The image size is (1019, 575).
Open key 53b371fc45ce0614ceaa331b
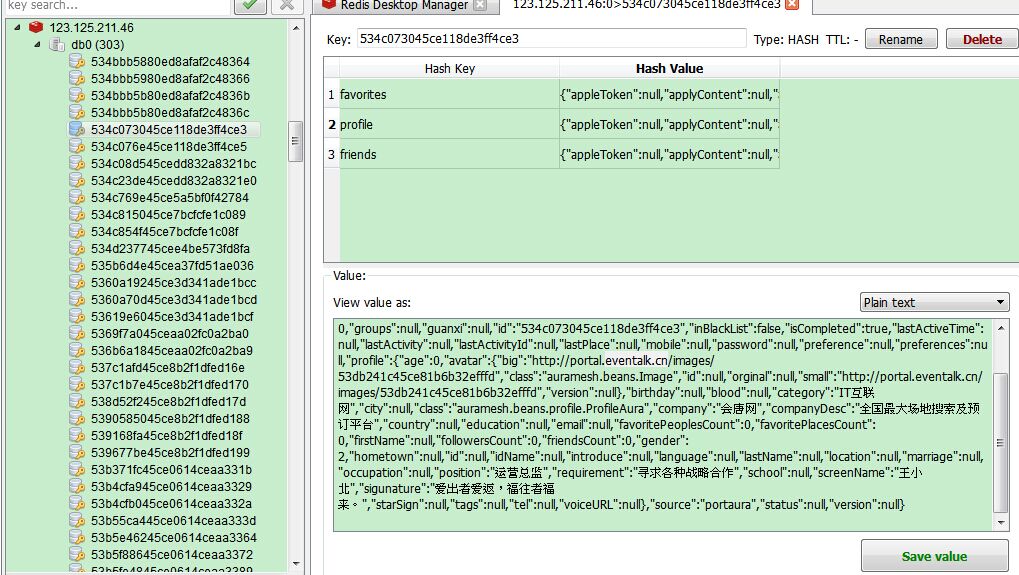coord(172,469)
